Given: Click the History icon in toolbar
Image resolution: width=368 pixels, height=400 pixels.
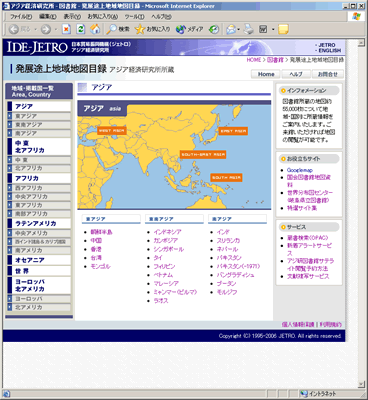Looking at the screenshot, I should pos(214,30).
